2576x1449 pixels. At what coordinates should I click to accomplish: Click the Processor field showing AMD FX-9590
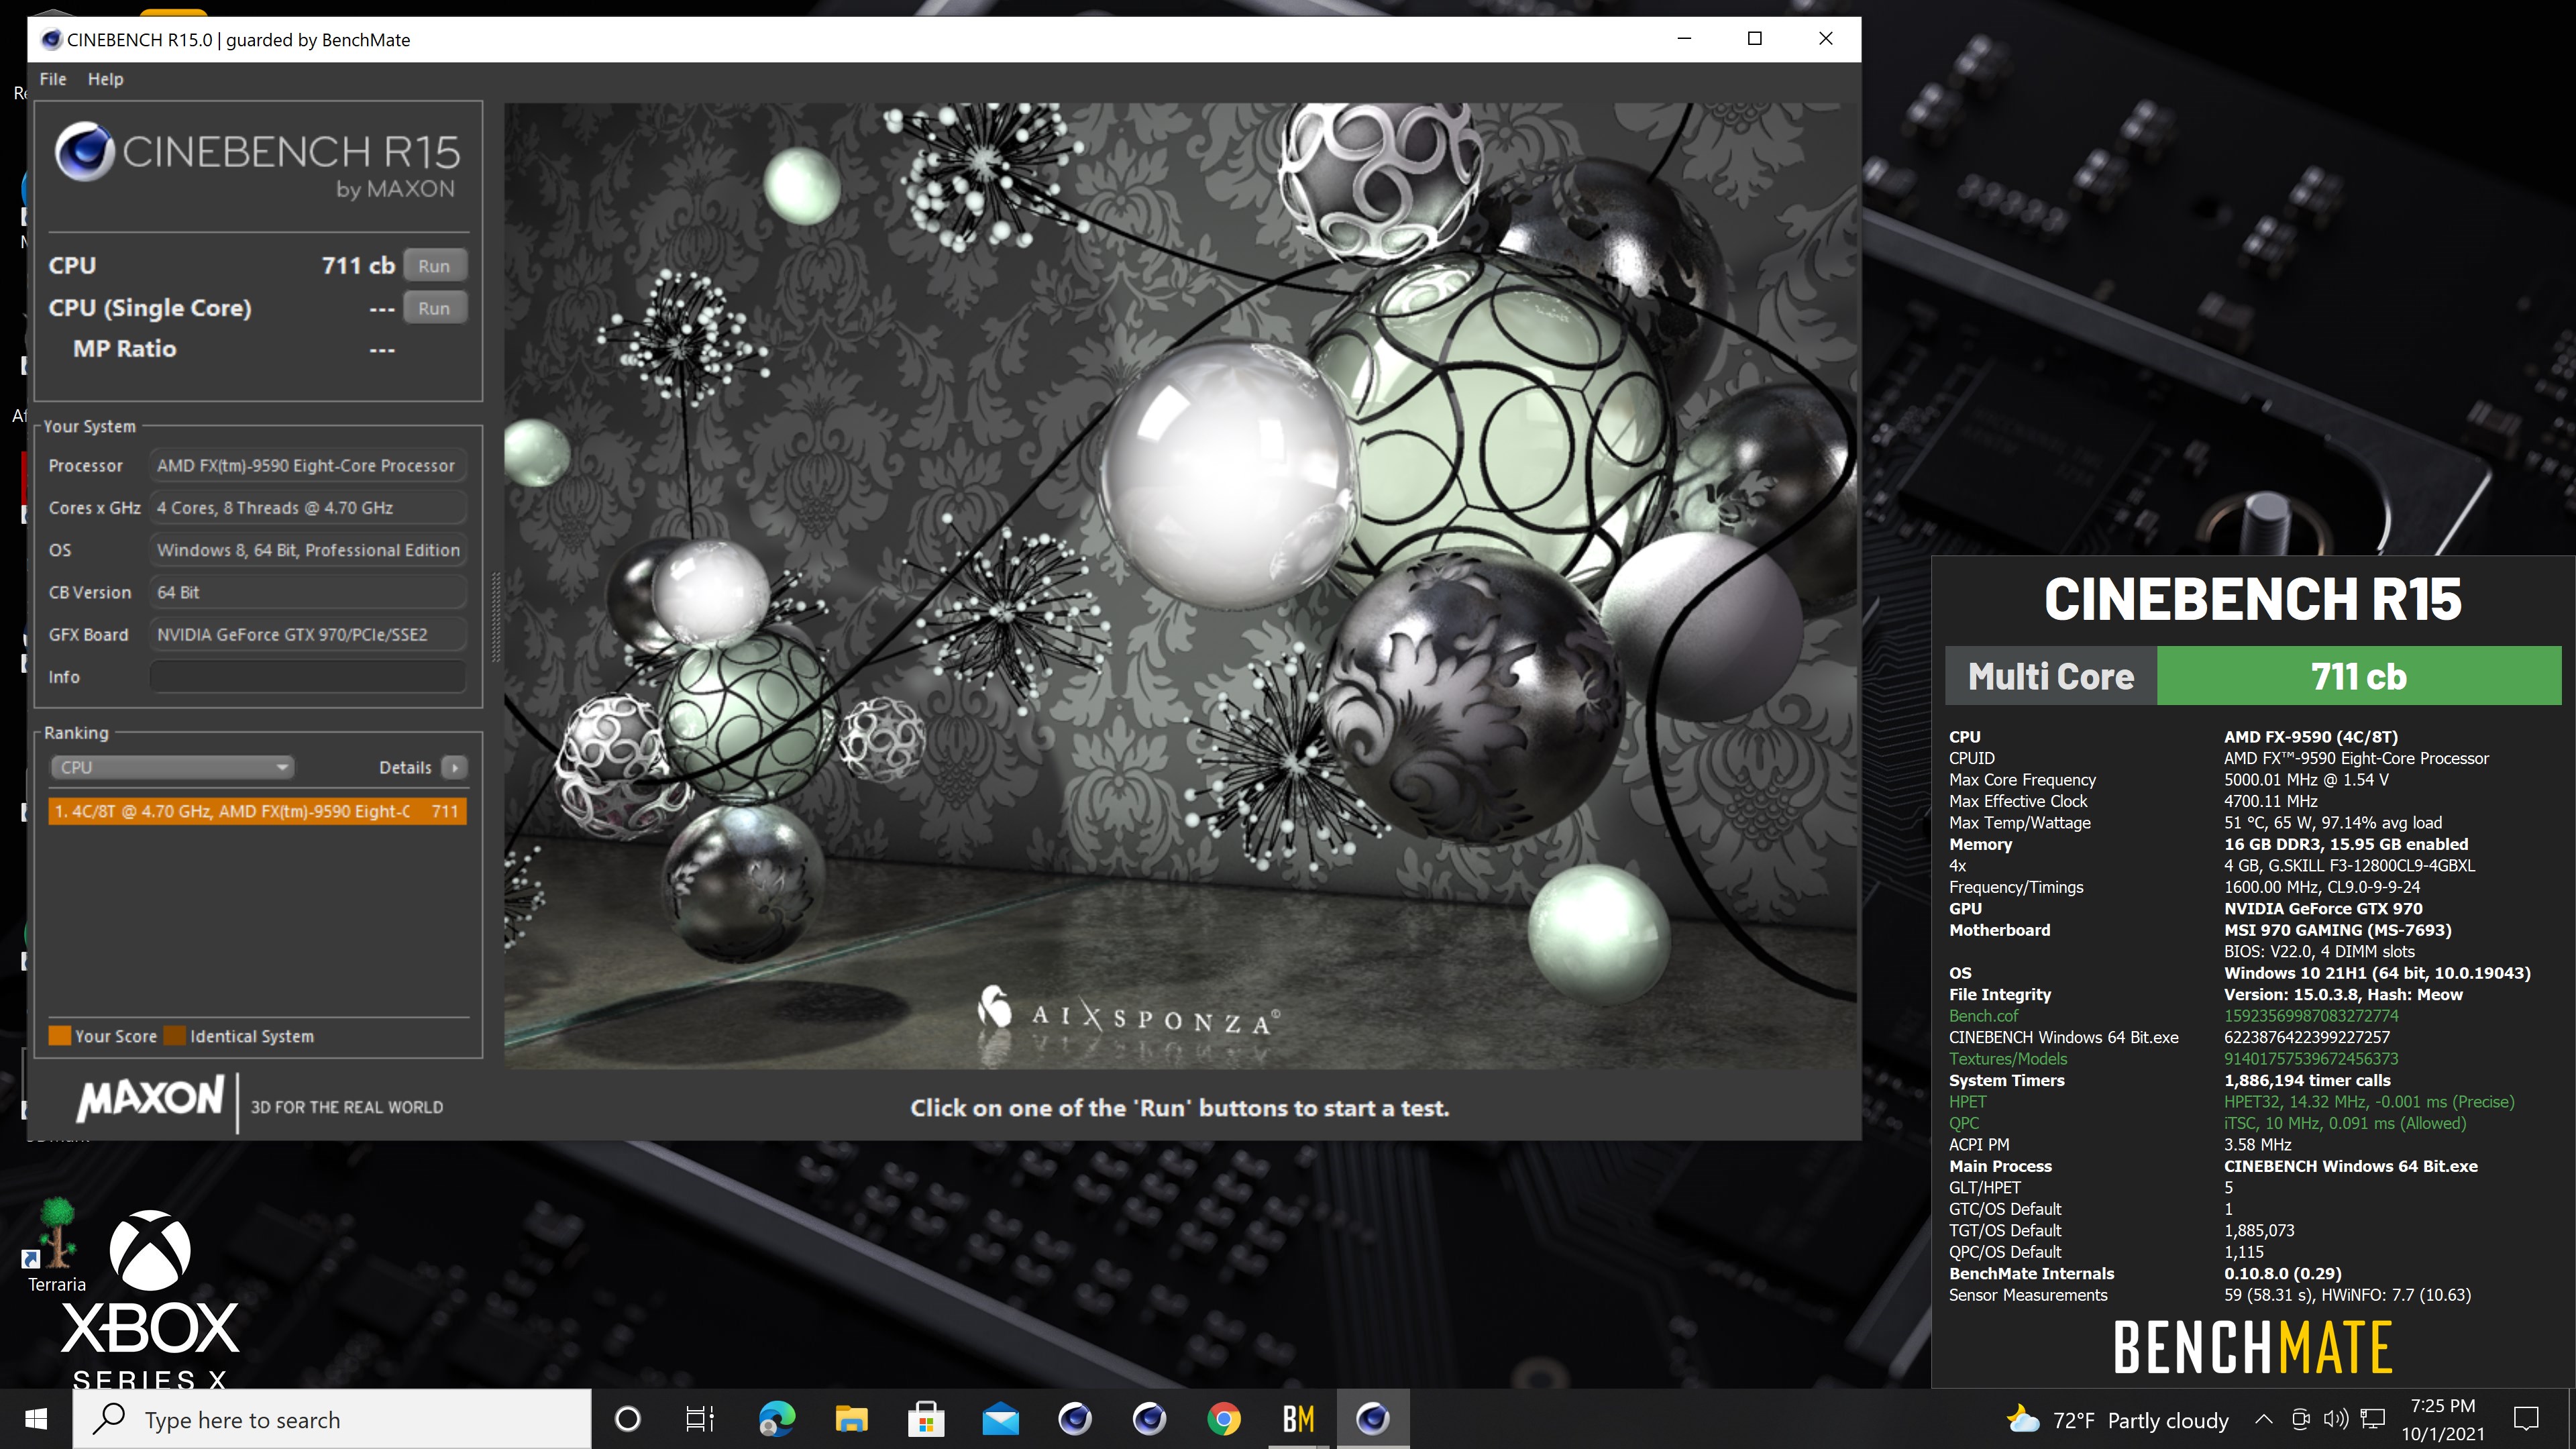(308, 466)
